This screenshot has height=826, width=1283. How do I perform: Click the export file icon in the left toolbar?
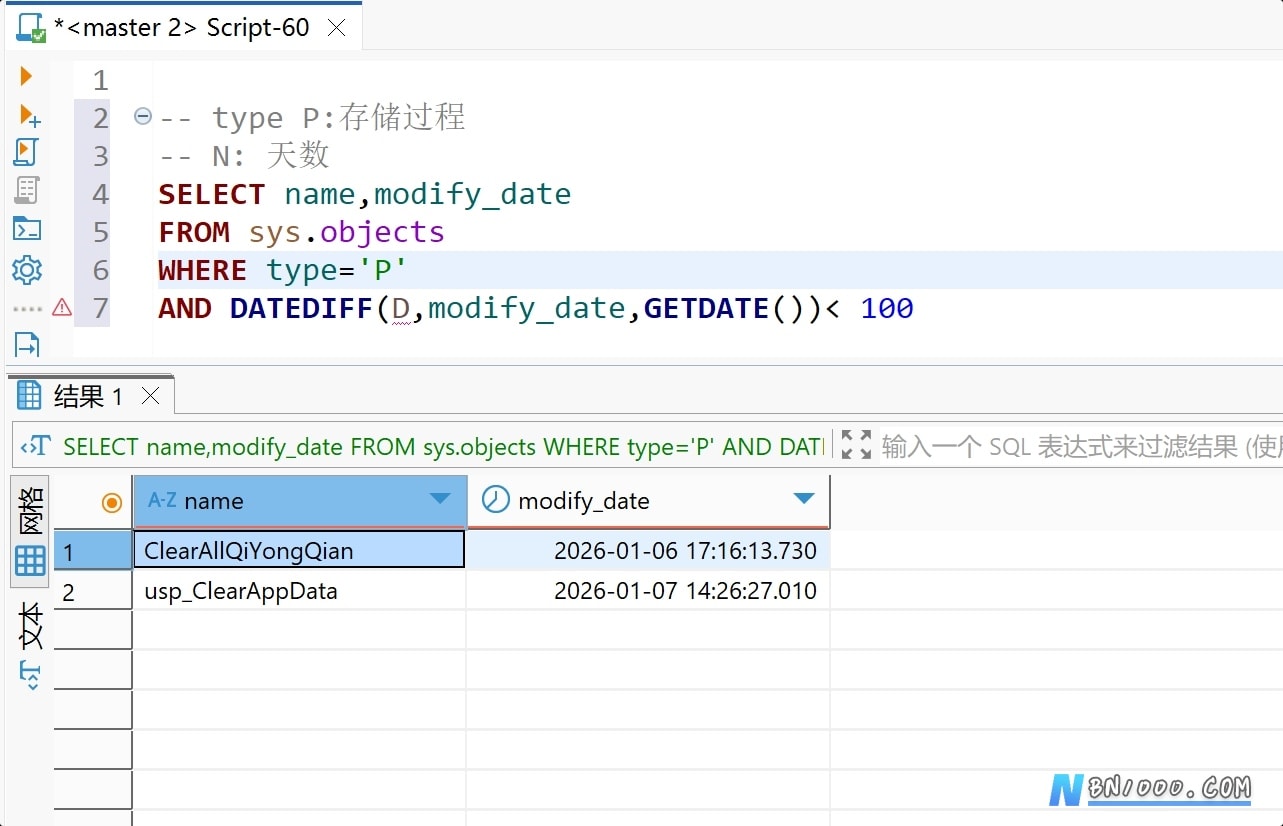coord(27,345)
